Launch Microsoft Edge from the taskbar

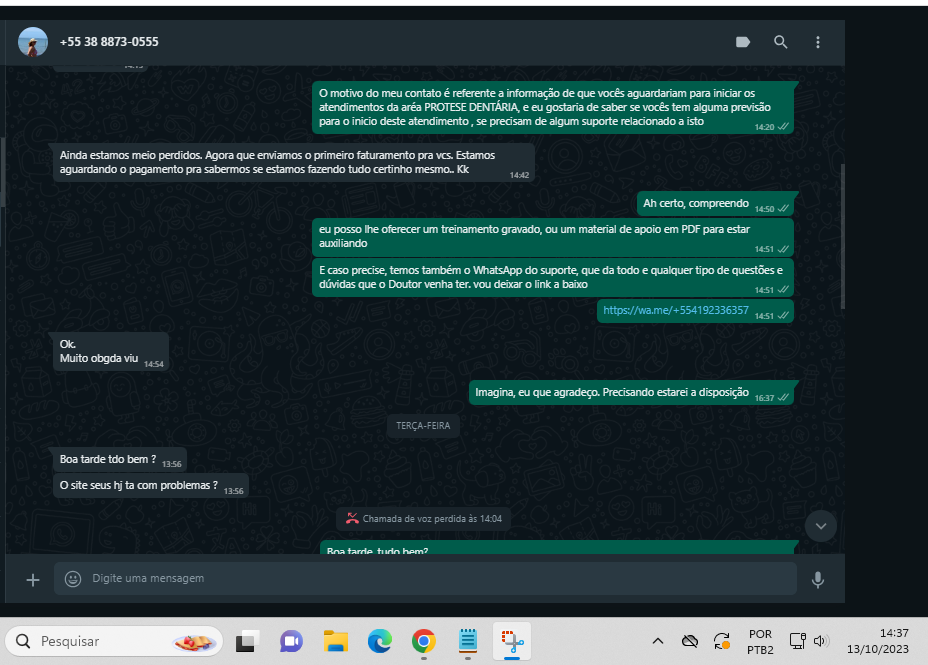(379, 641)
